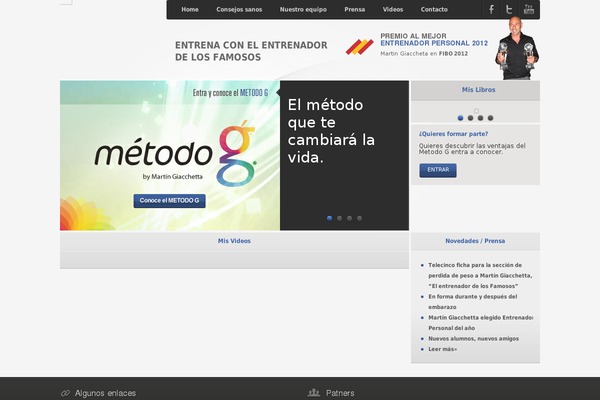Click the ¿Quieres formar parte? heading
The width and height of the screenshot is (600, 400).
(x=453, y=134)
